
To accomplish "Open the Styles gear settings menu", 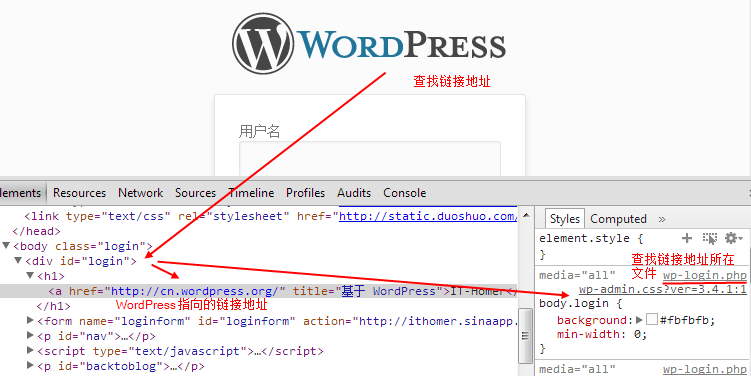I will [733, 238].
